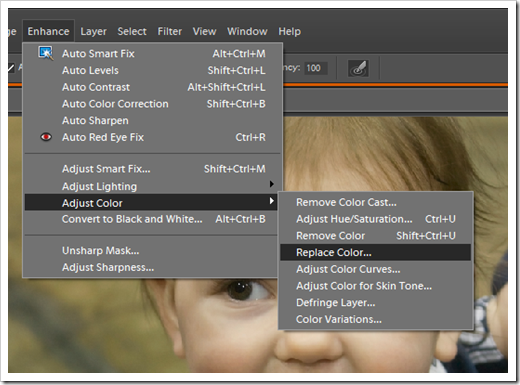The width and height of the screenshot is (520, 385).
Task: Choose Auto Color Correction
Action: pos(153,104)
